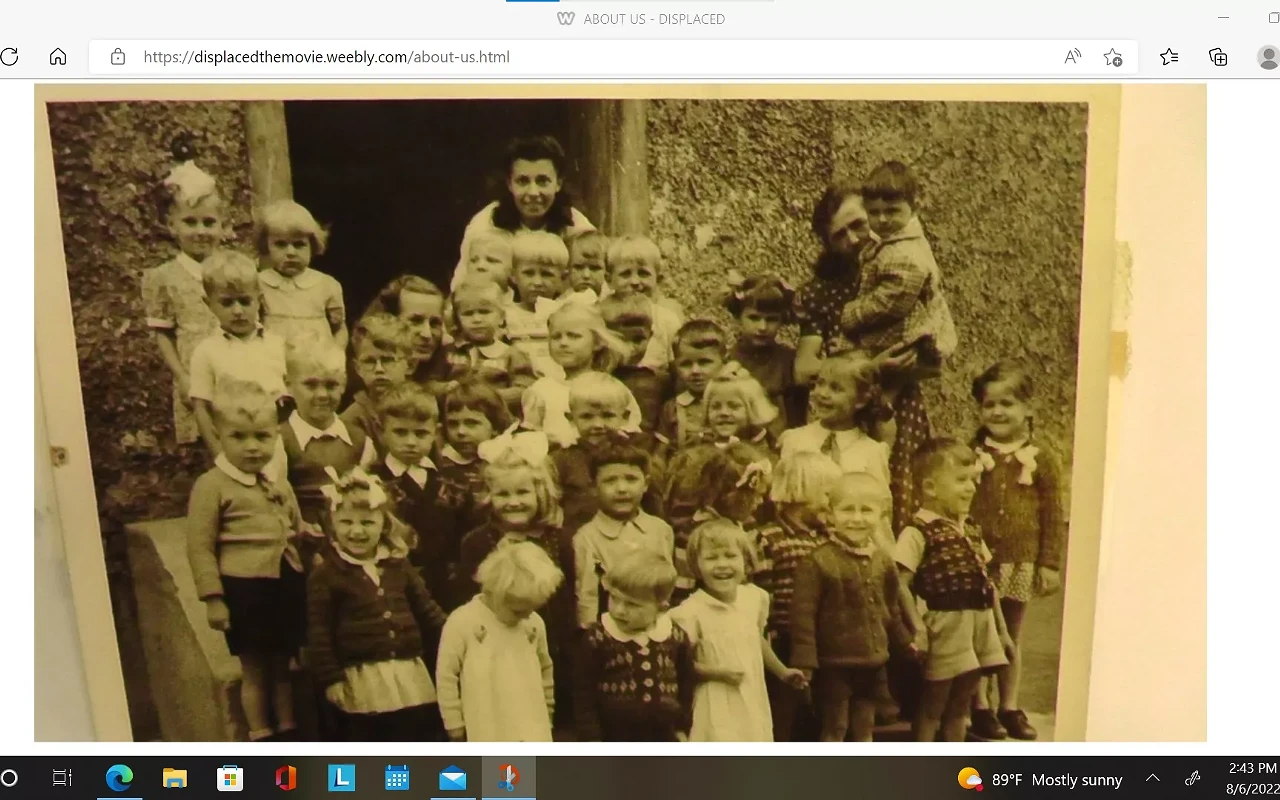This screenshot has height=800, width=1280.
Task: Open the blue L app on taskbar
Action: click(342, 778)
